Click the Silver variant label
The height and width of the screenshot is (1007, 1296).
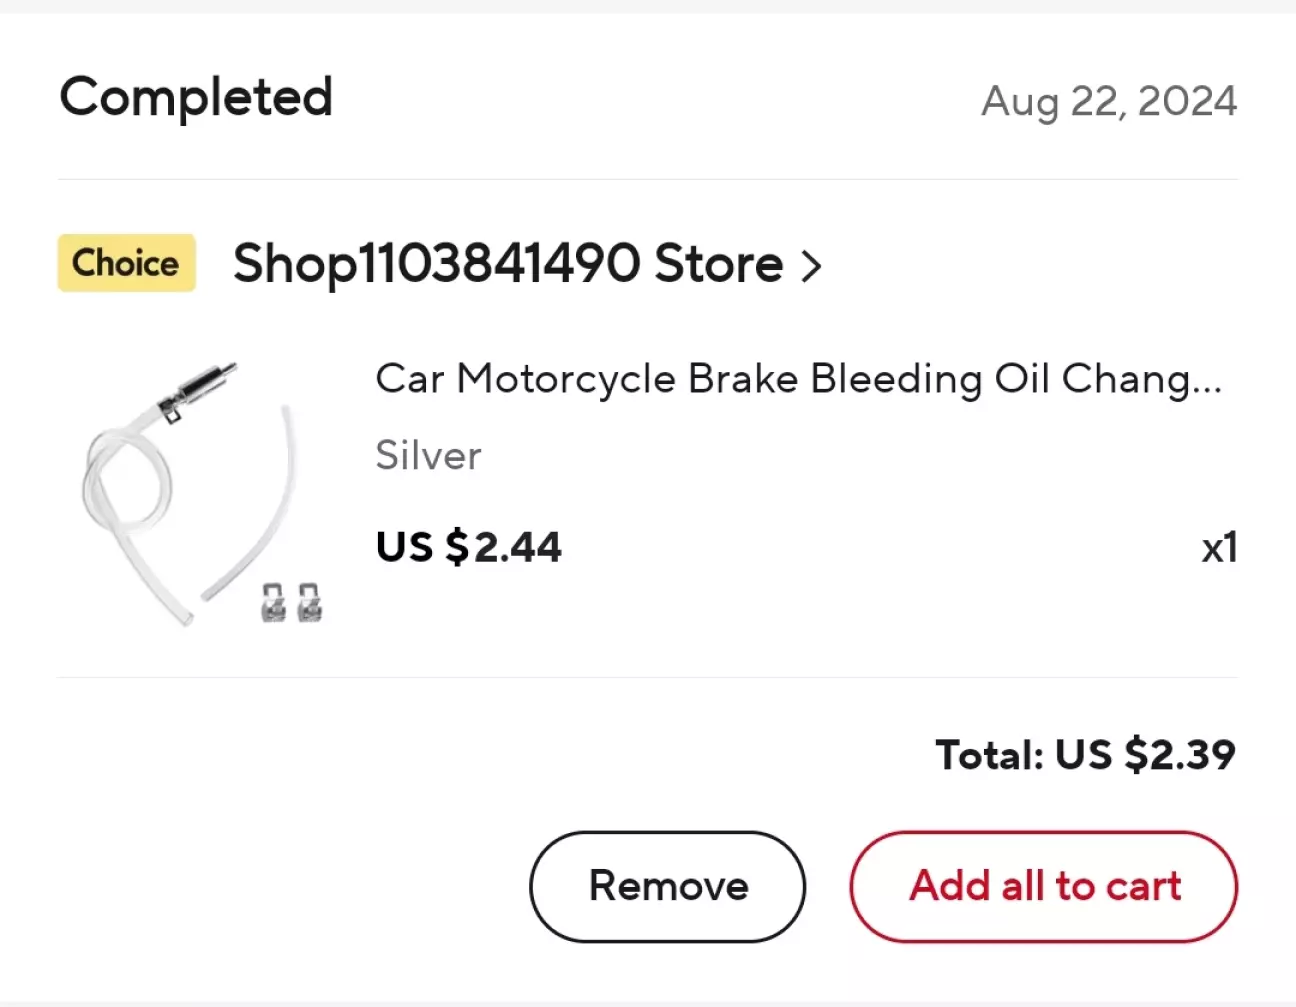pos(428,456)
